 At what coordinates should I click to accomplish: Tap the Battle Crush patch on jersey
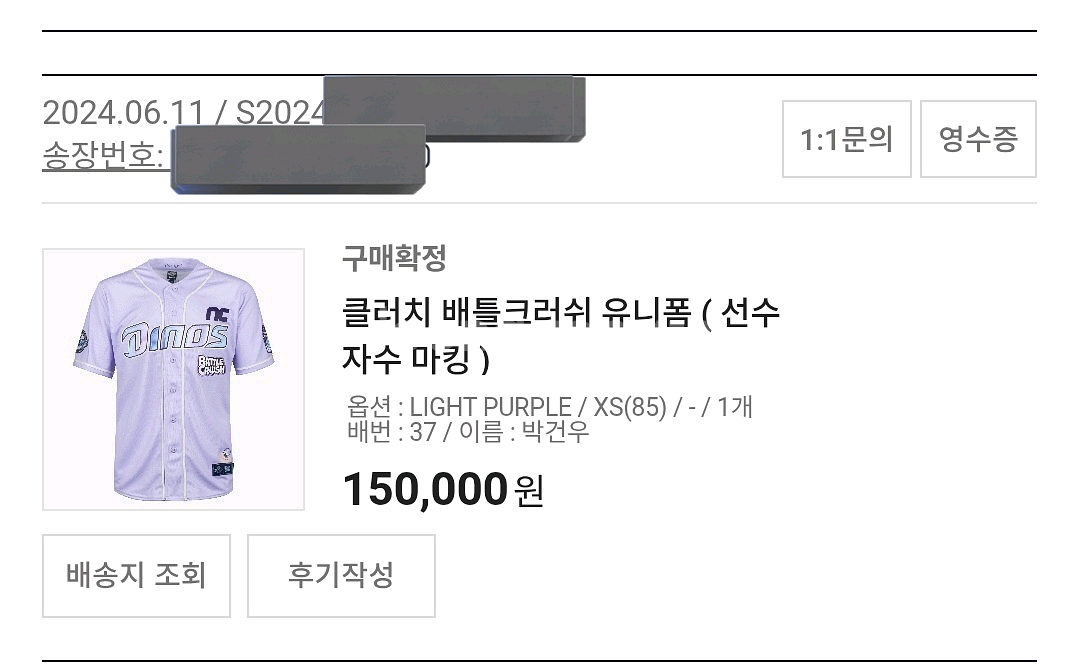[212, 365]
